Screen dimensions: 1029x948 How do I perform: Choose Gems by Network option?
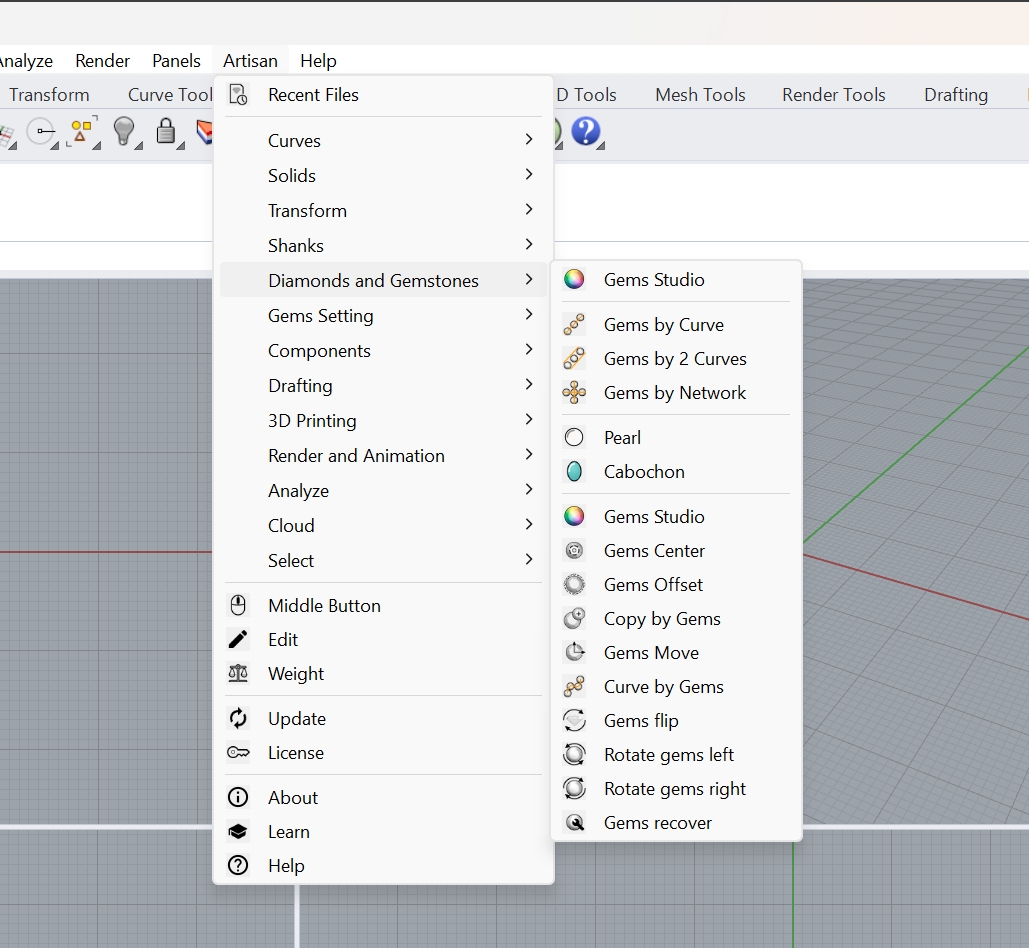pyautogui.click(x=674, y=393)
